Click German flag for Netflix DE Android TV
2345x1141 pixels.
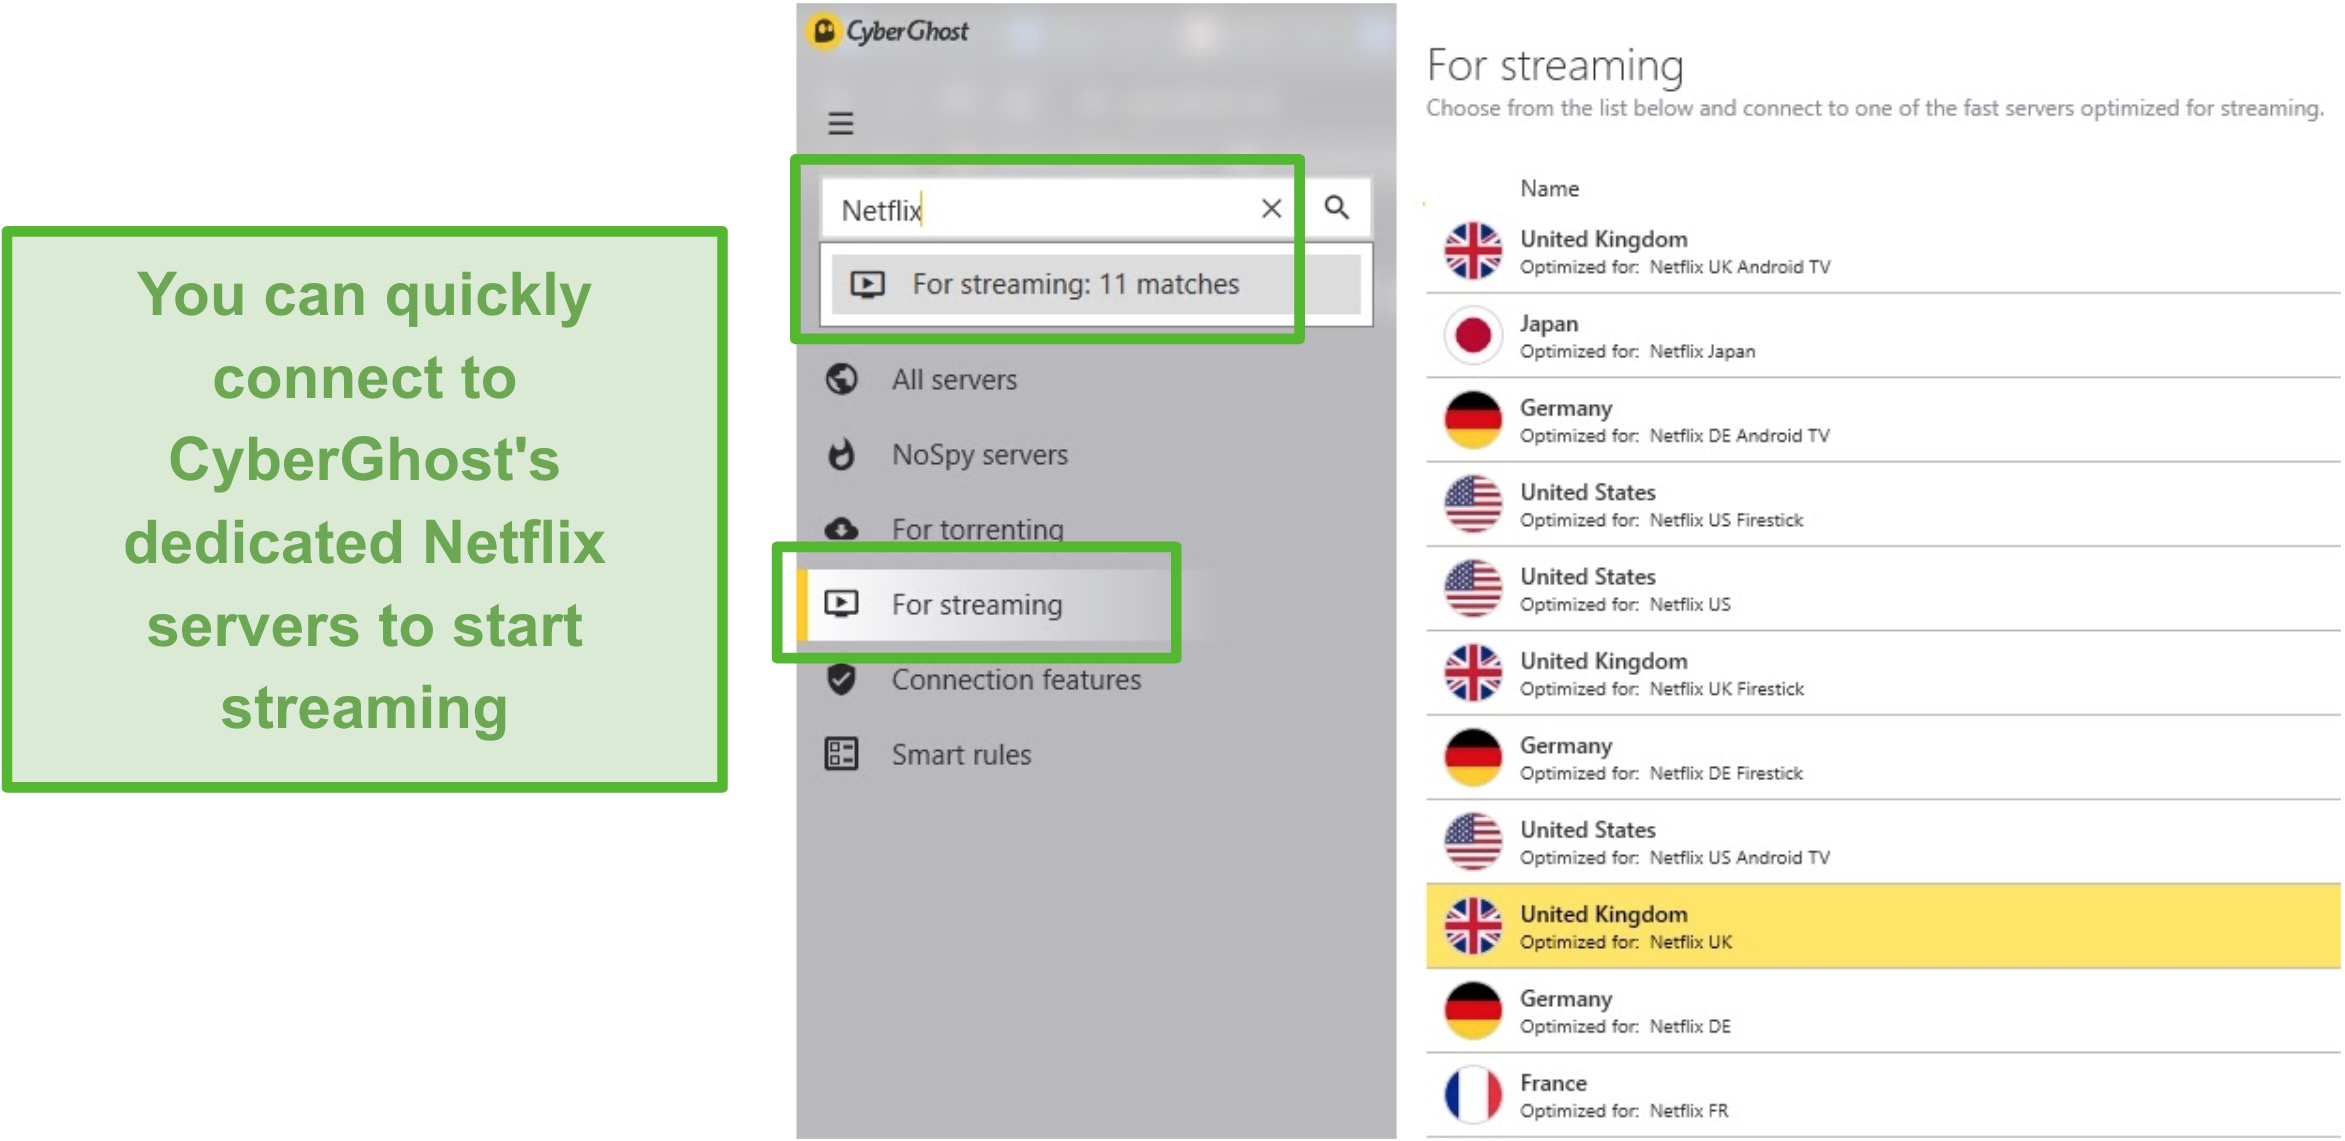1473,420
